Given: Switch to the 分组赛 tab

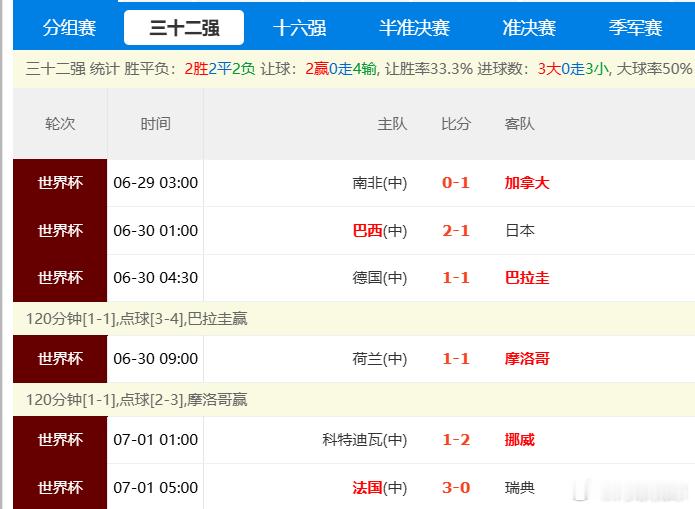Looking at the screenshot, I should (69, 27).
